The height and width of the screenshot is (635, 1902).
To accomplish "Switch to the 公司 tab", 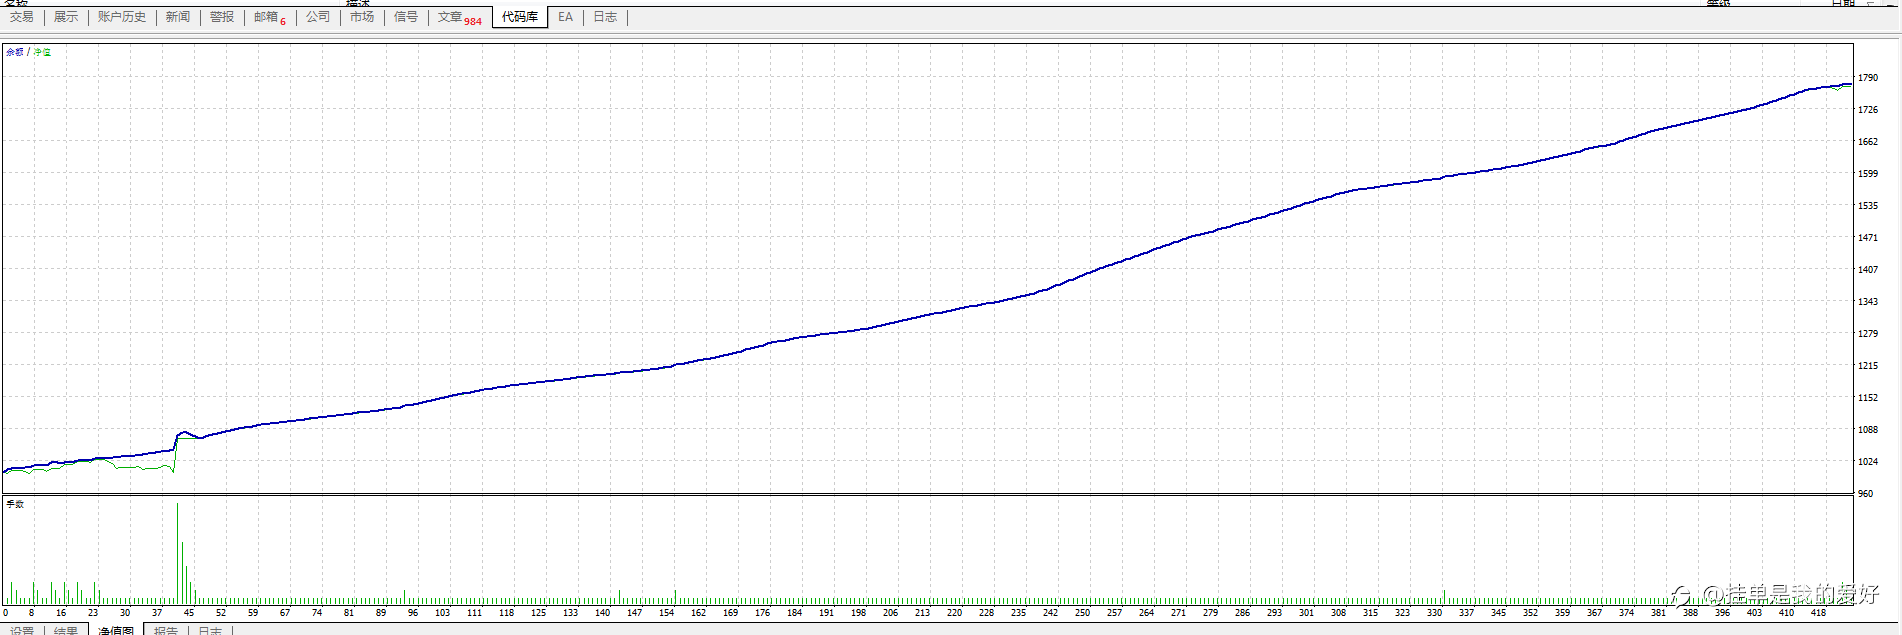I will click(x=318, y=17).
